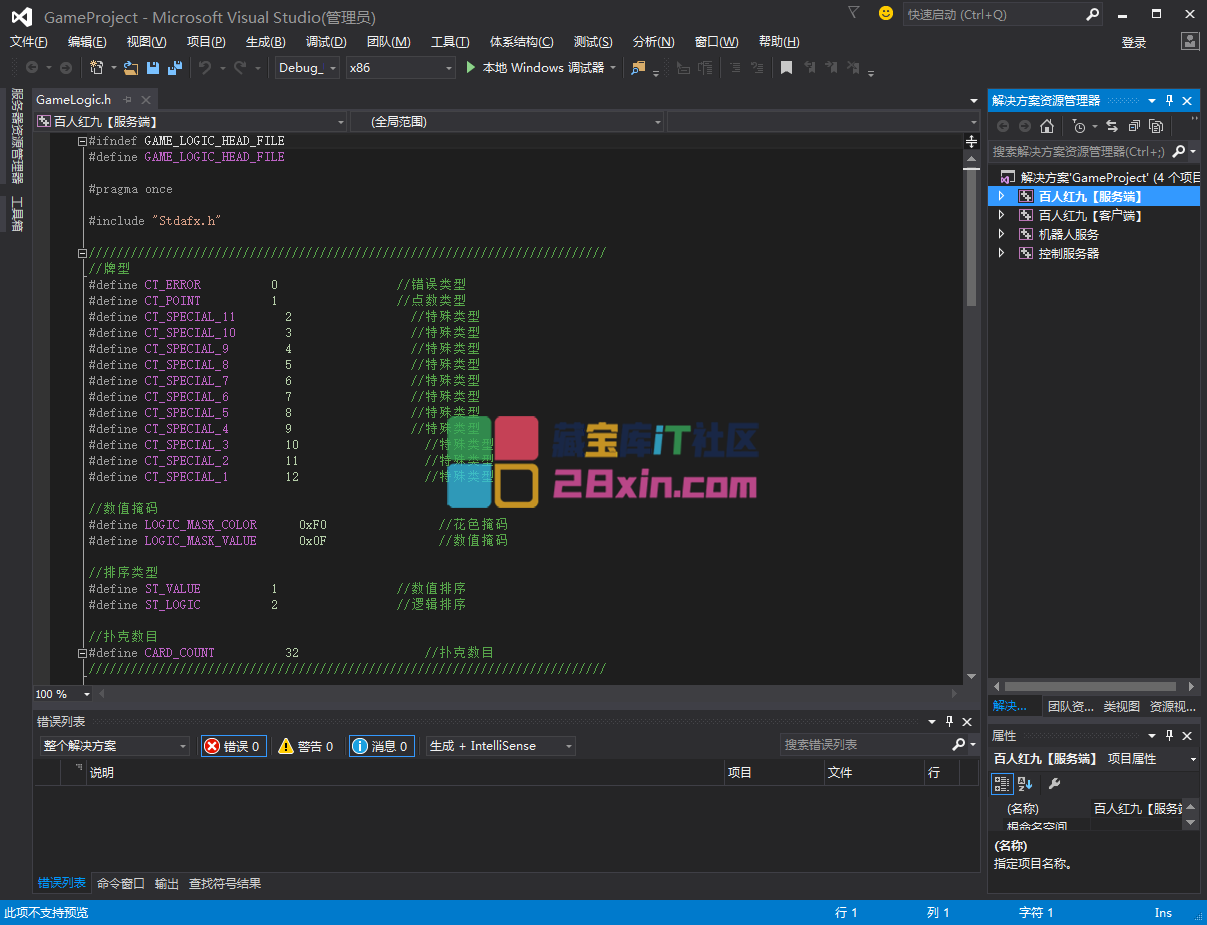
Task: Click the feedback smiley face icon
Action: click(885, 14)
